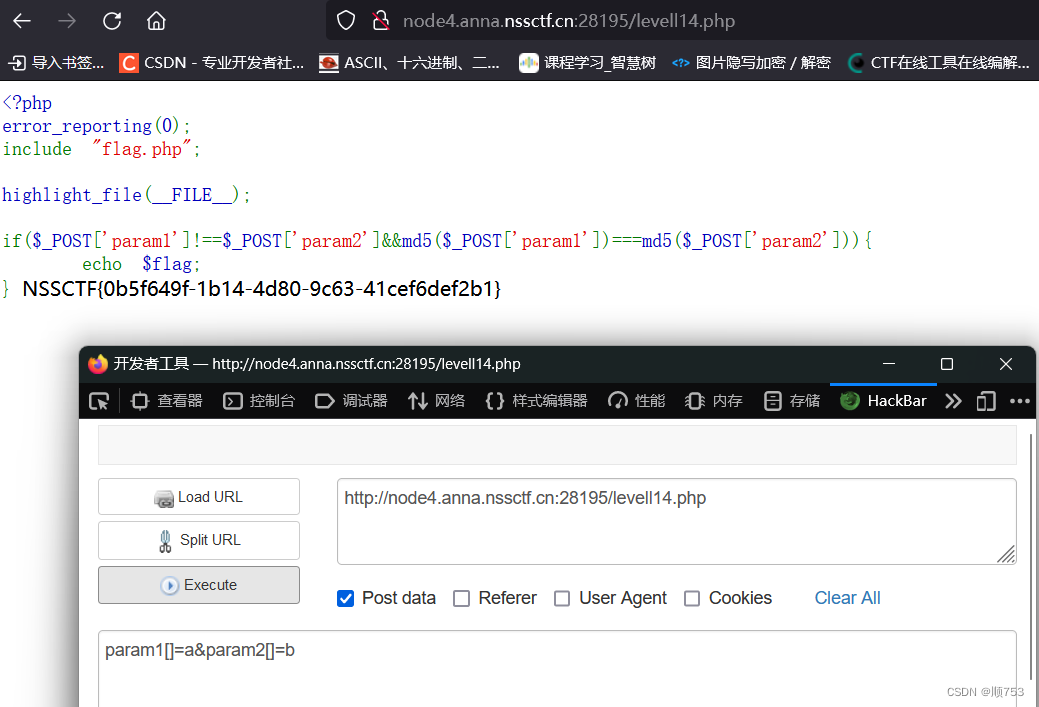Click the Clear All link

847,598
